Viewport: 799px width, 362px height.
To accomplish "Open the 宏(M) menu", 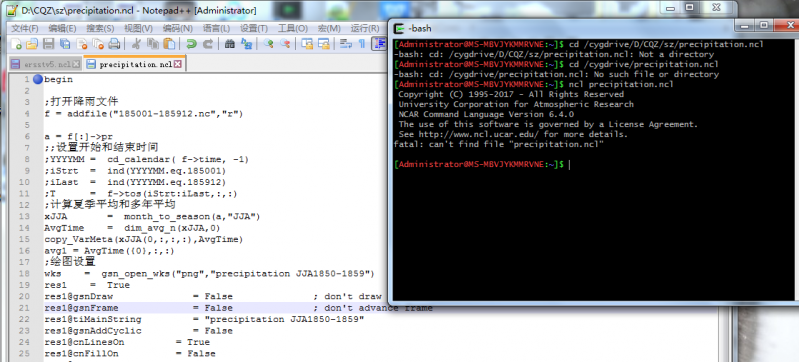I will pos(329,29).
